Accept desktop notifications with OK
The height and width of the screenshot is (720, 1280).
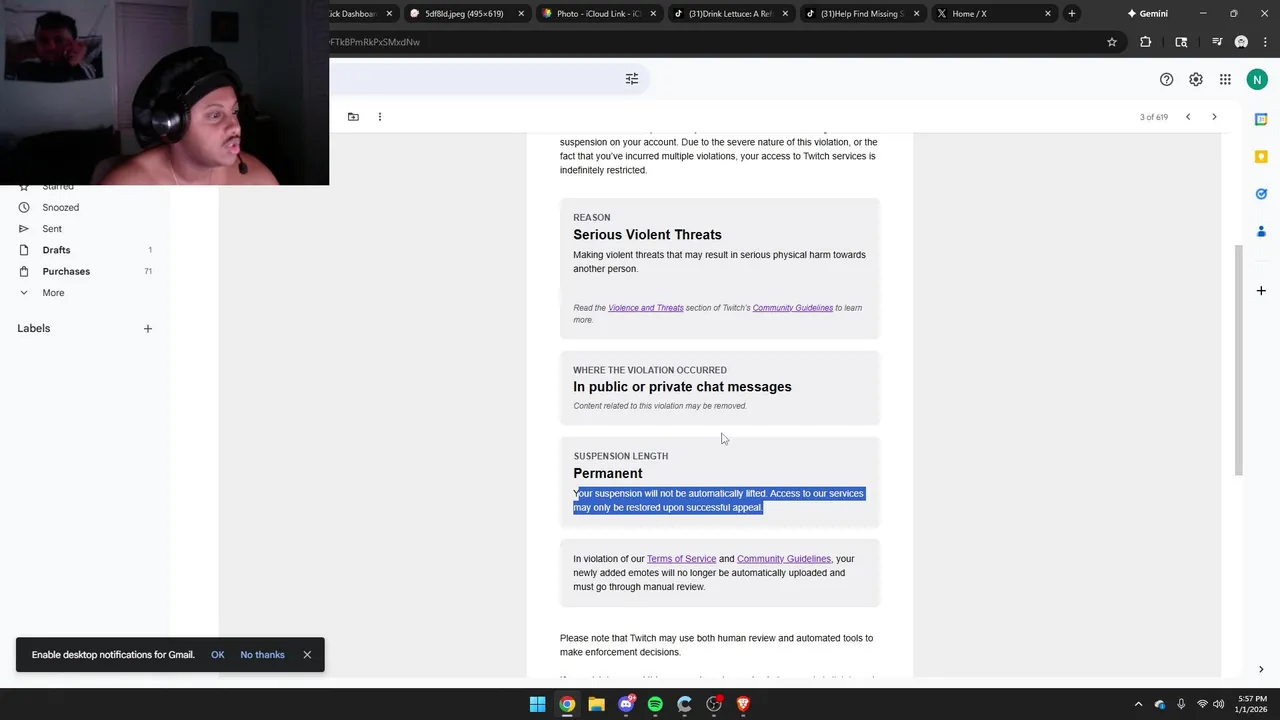click(218, 655)
